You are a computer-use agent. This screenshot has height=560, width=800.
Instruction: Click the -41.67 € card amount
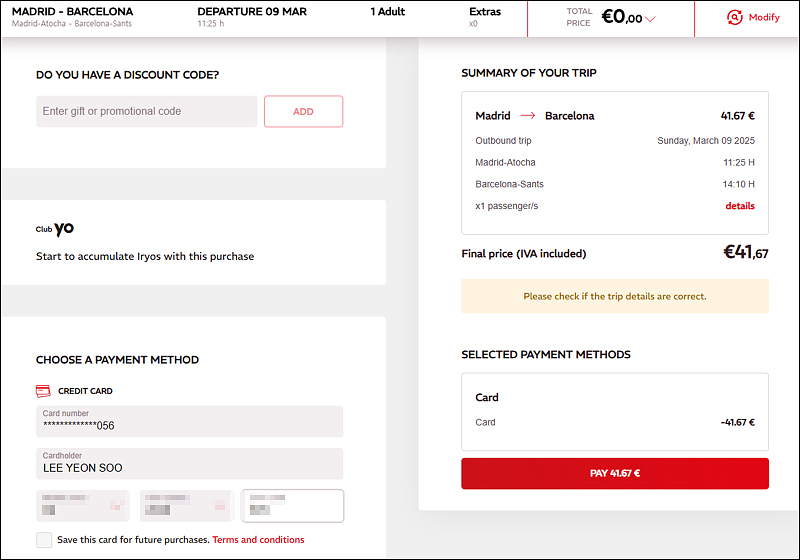[x=738, y=422]
